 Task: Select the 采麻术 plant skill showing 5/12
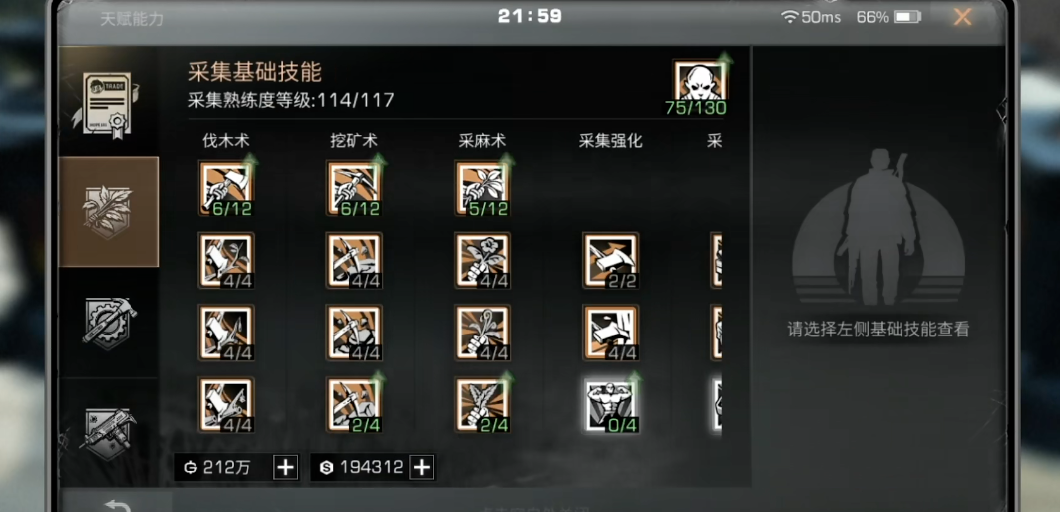click(483, 188)
